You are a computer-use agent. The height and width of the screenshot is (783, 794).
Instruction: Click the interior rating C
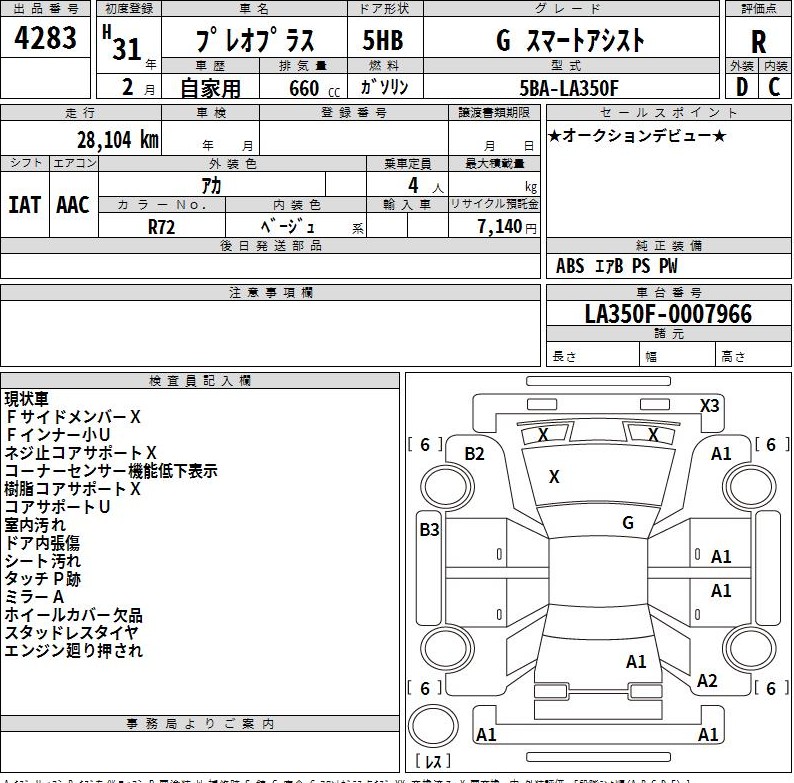click(x=774, y=87)
